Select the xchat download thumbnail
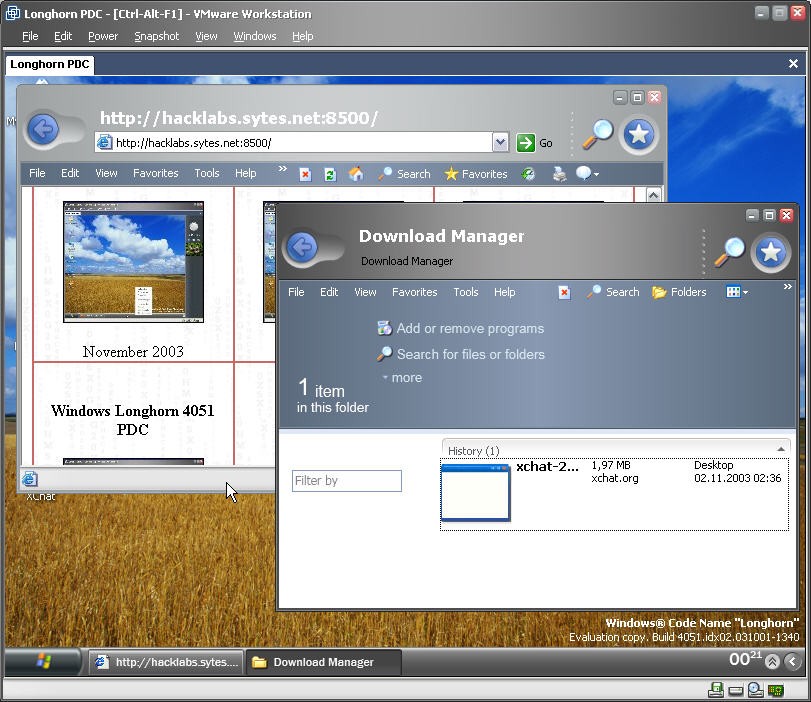Viewport: 811px width, 702px height. [476, 492]
